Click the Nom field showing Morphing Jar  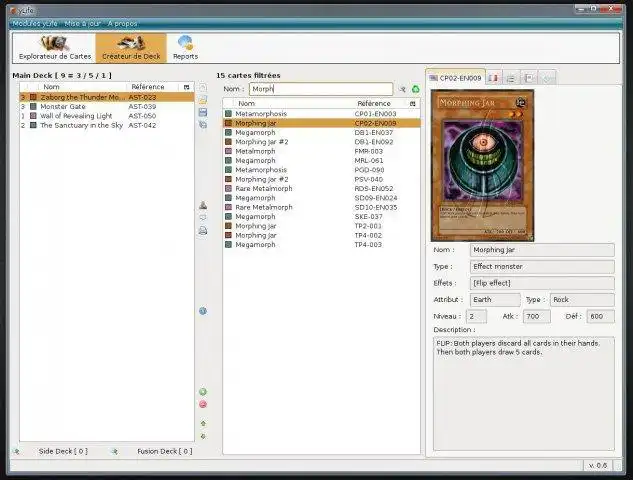tap(542, 250)
